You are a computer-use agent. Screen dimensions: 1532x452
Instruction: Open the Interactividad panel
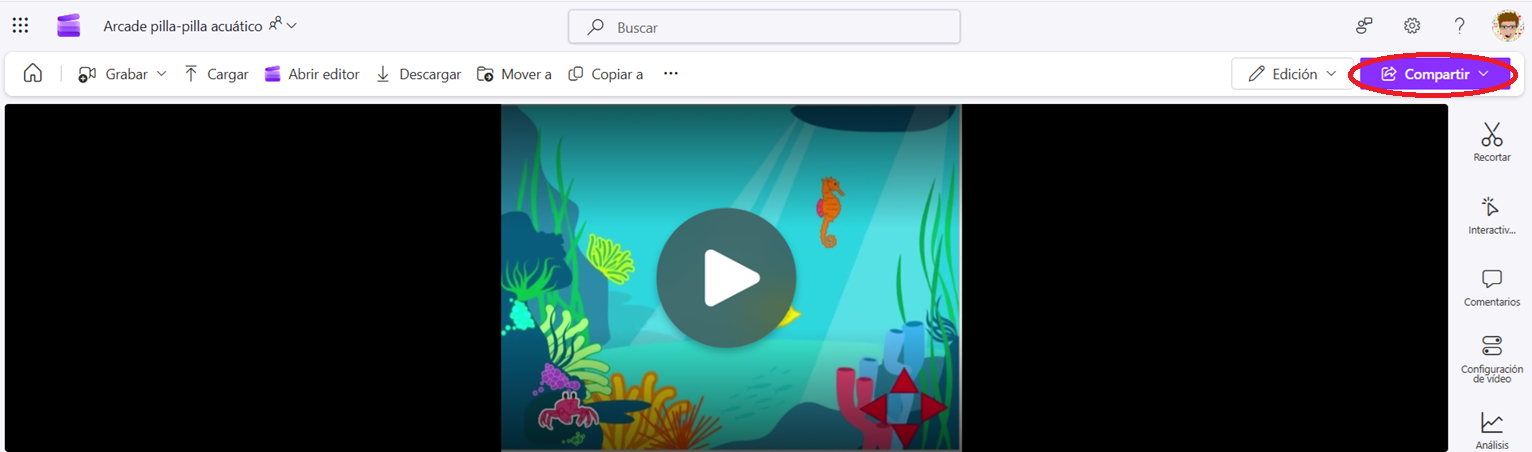1492,216
